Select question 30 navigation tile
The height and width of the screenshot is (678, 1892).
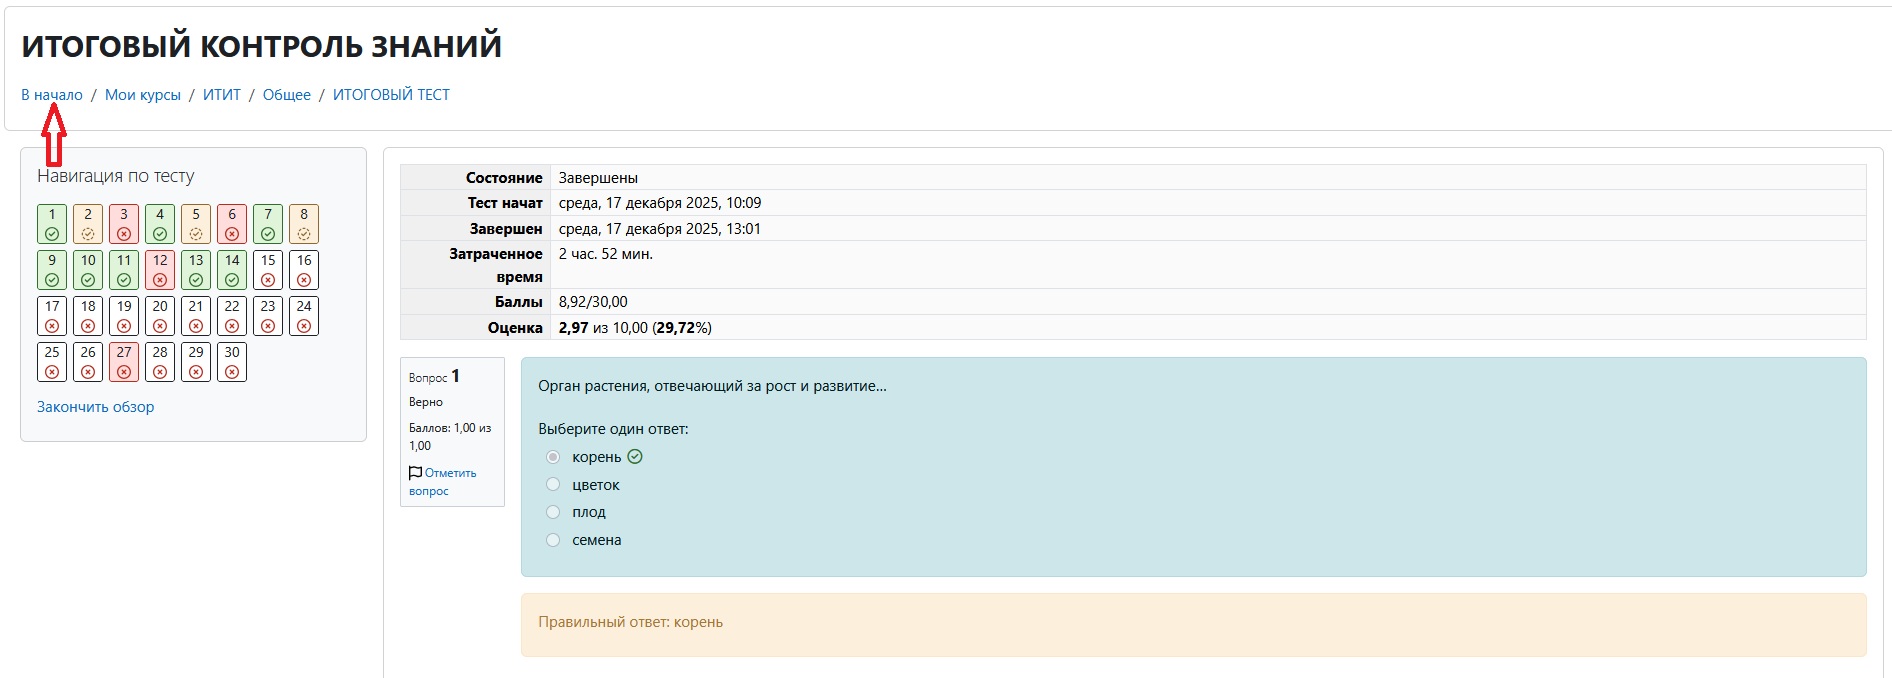[x=232, y=362]
